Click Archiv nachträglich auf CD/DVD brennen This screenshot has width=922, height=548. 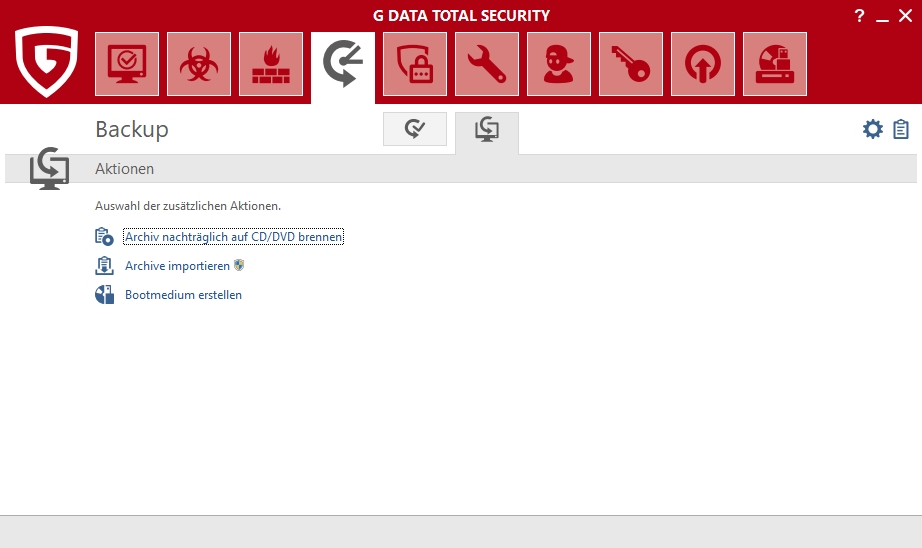pyautogui.click(x=233, y=236)
